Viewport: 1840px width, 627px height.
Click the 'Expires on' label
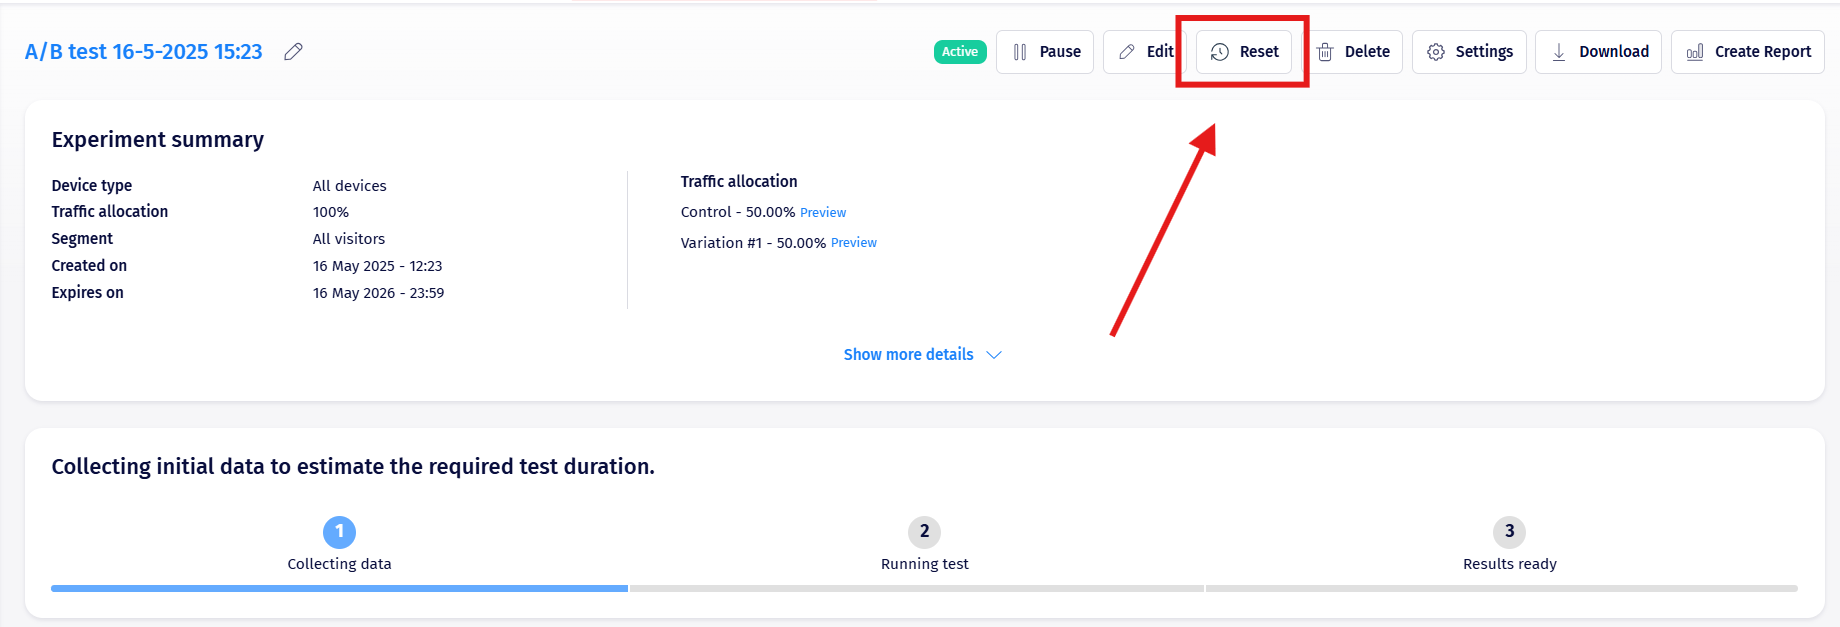[88, 293]
